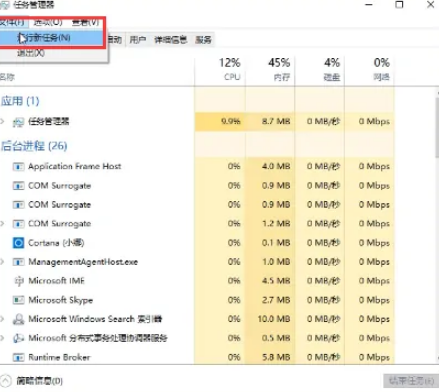Click the icon of the 1.2 MB COM Surrogate
439x392 pixels.
(18, 224)
